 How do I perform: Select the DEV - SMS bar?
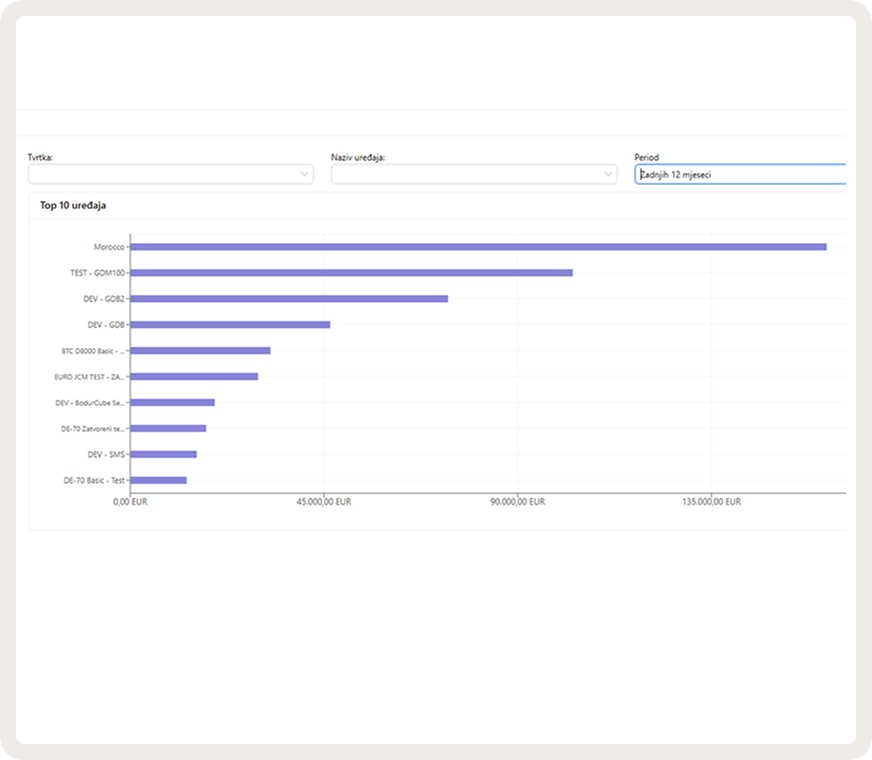coord(164,454)
